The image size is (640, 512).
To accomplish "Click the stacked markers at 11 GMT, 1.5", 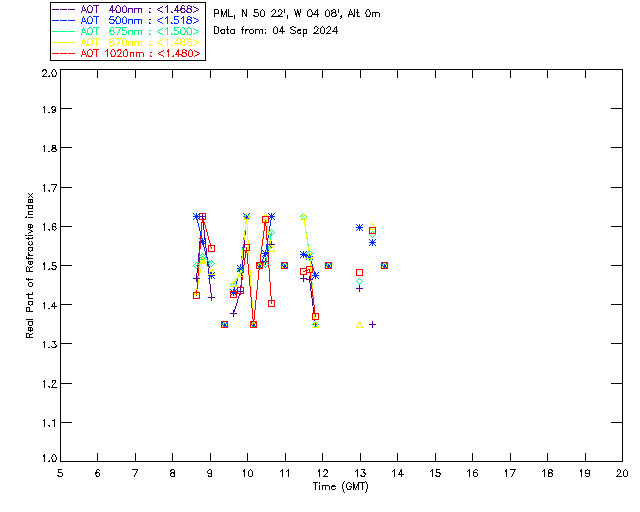I will coord(284,266).
